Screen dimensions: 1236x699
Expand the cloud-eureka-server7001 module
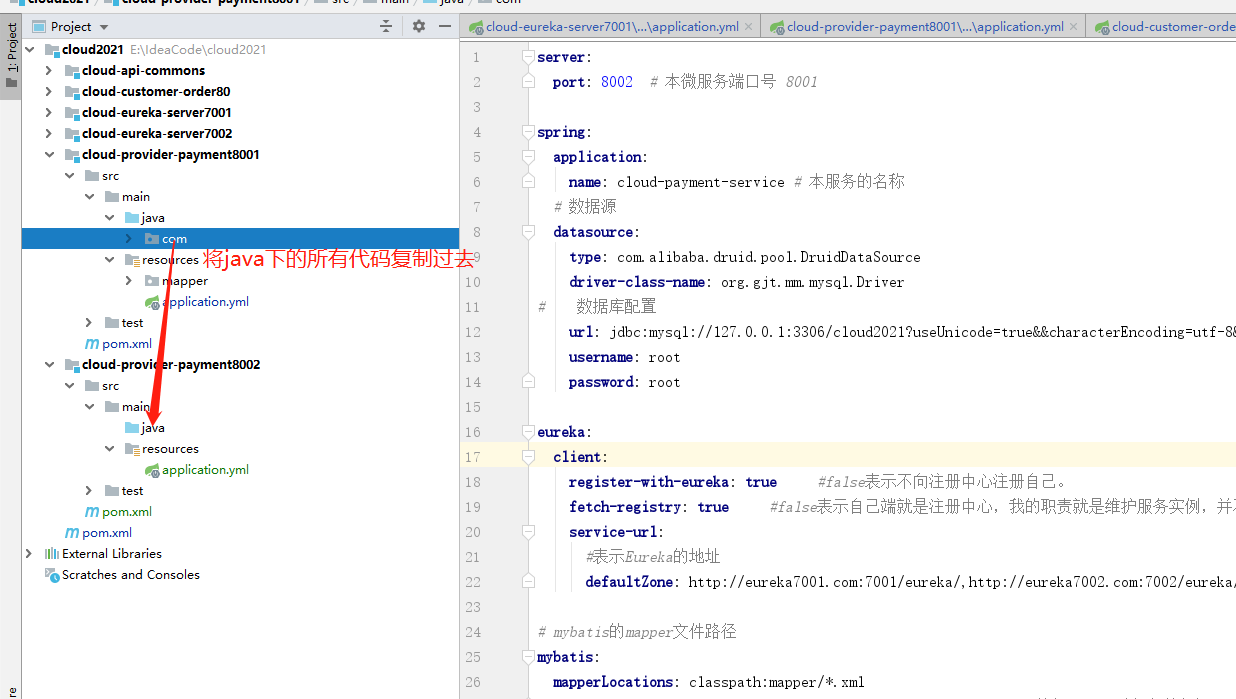(49, 112)
